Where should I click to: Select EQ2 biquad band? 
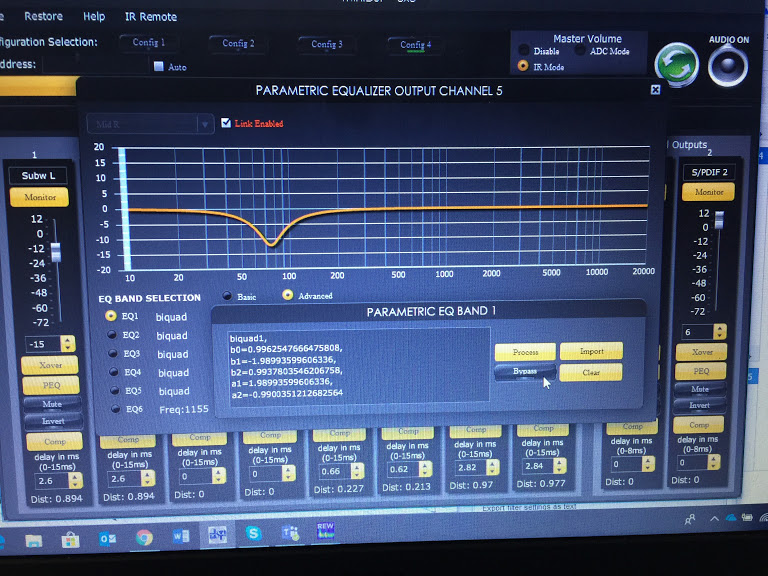click(x=112, y=335)
